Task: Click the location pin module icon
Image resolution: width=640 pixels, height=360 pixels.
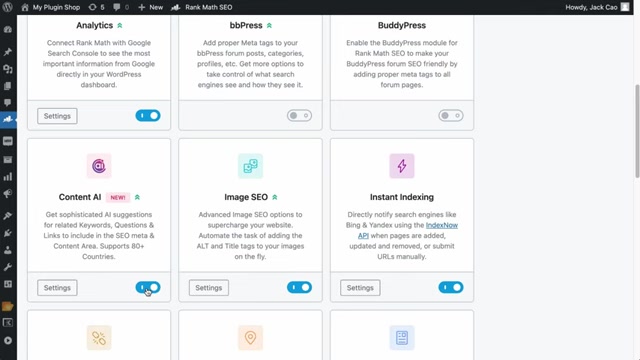Action: tap(250, 338)
